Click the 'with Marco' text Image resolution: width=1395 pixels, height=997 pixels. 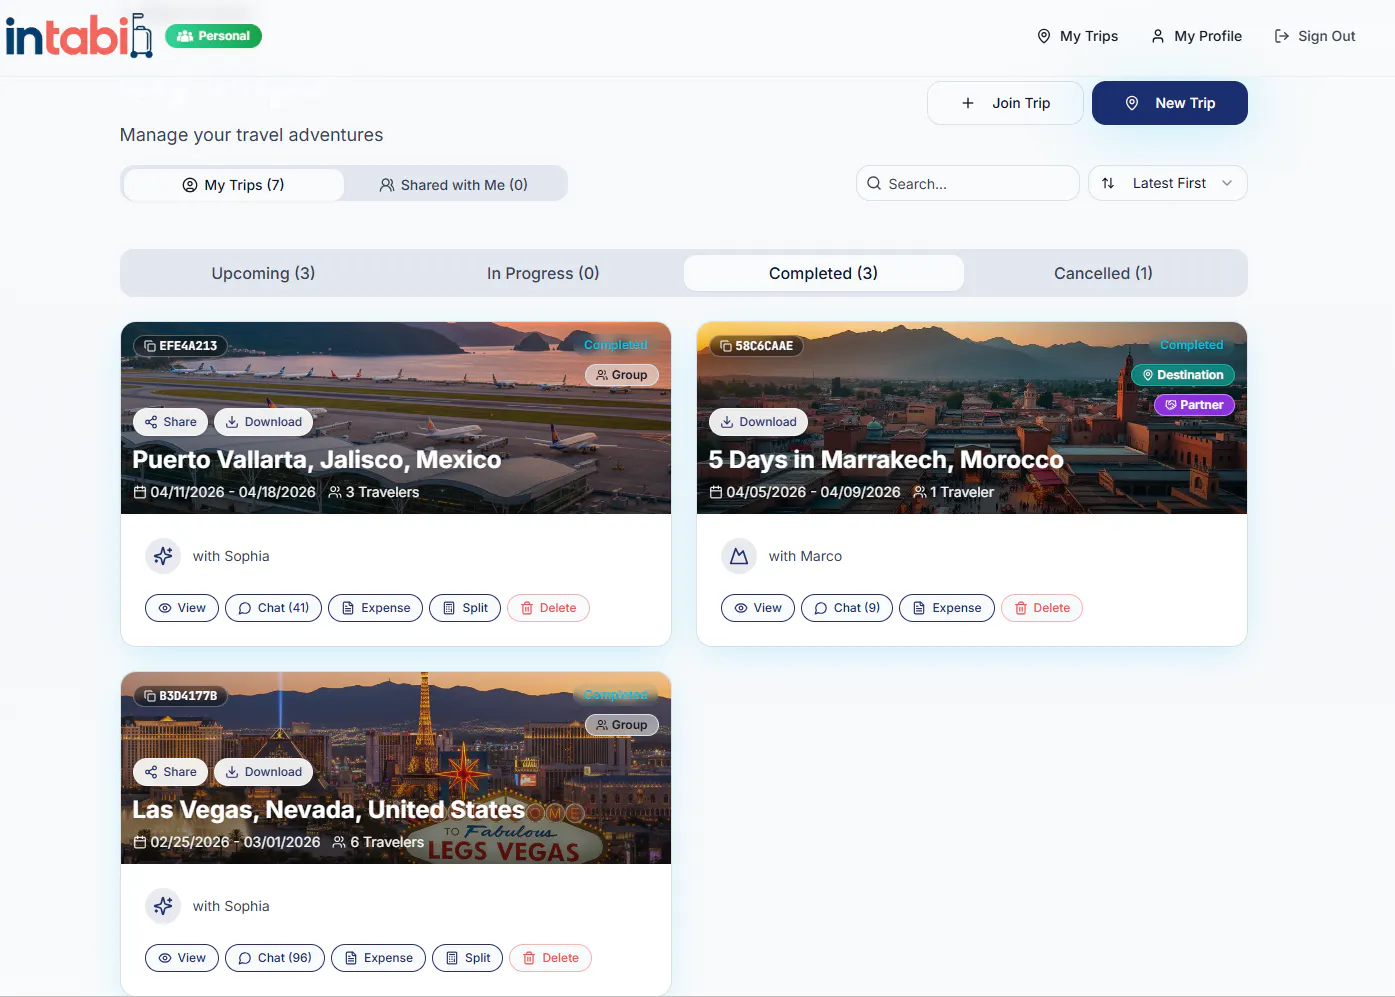point(805,556)
